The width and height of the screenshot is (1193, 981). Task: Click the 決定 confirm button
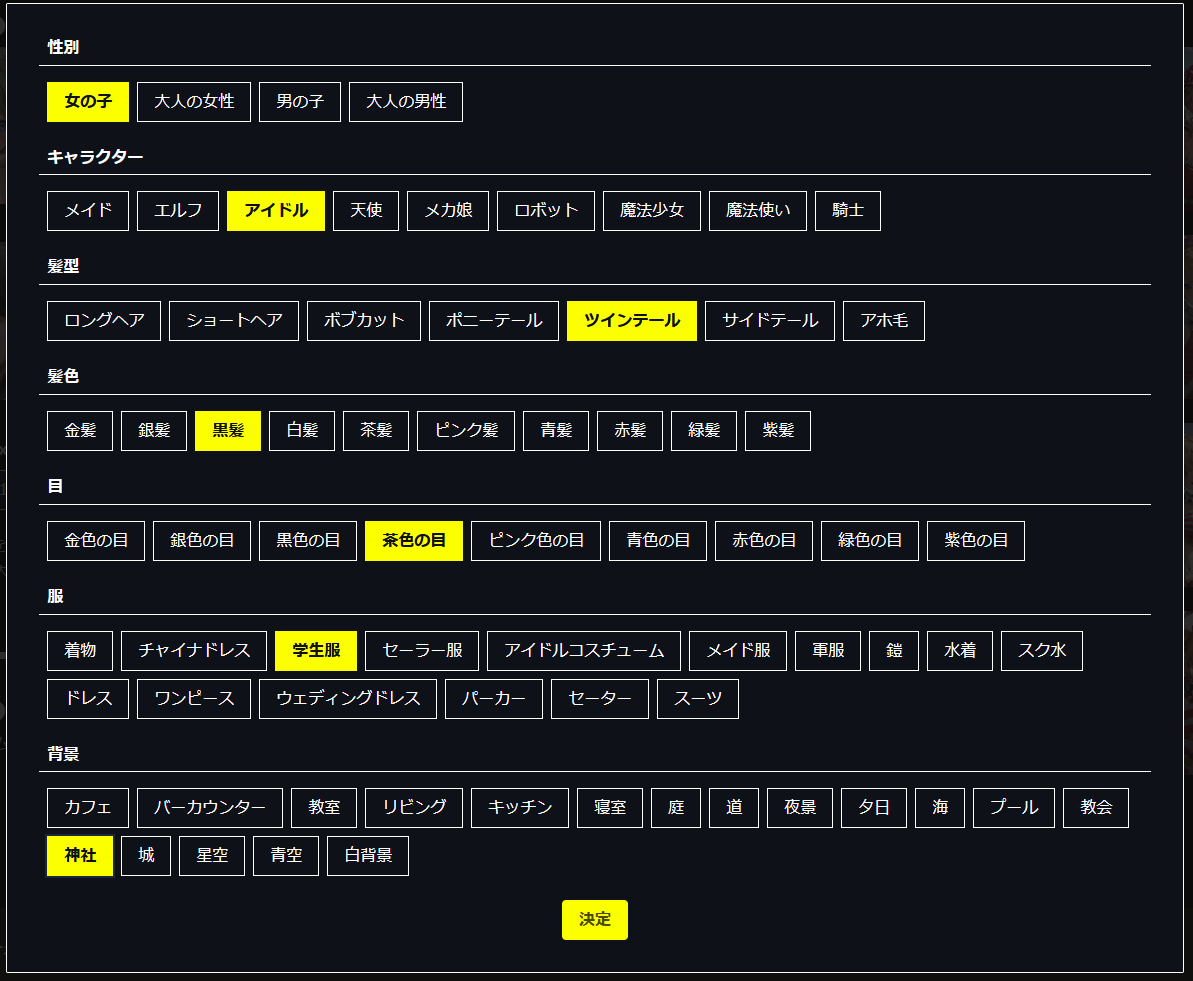[594, 920]
